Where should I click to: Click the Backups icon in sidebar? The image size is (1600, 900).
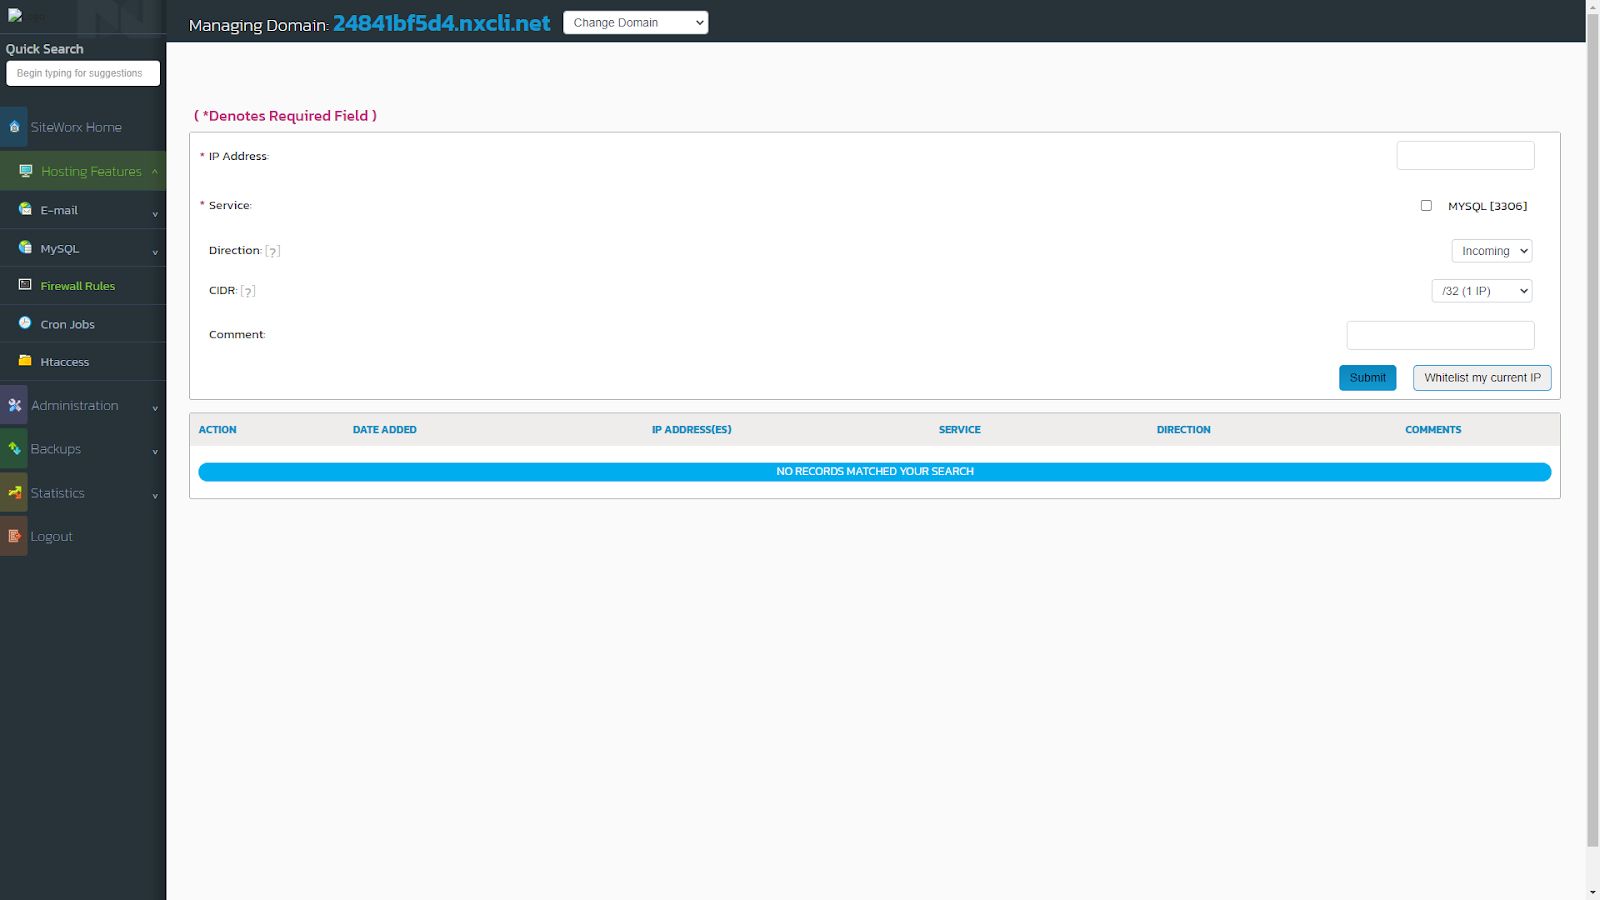14,449
